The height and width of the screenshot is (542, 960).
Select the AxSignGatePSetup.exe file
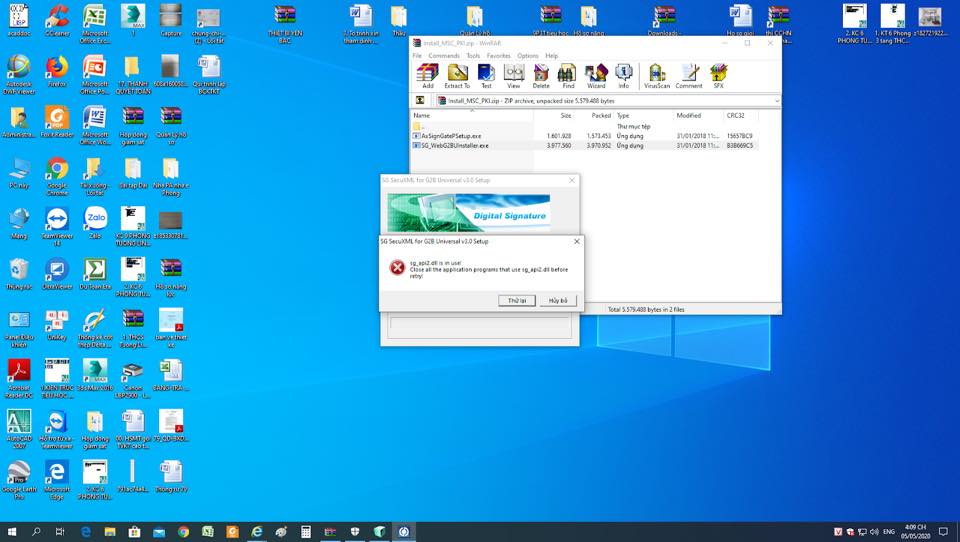click(x=450, y=136)
